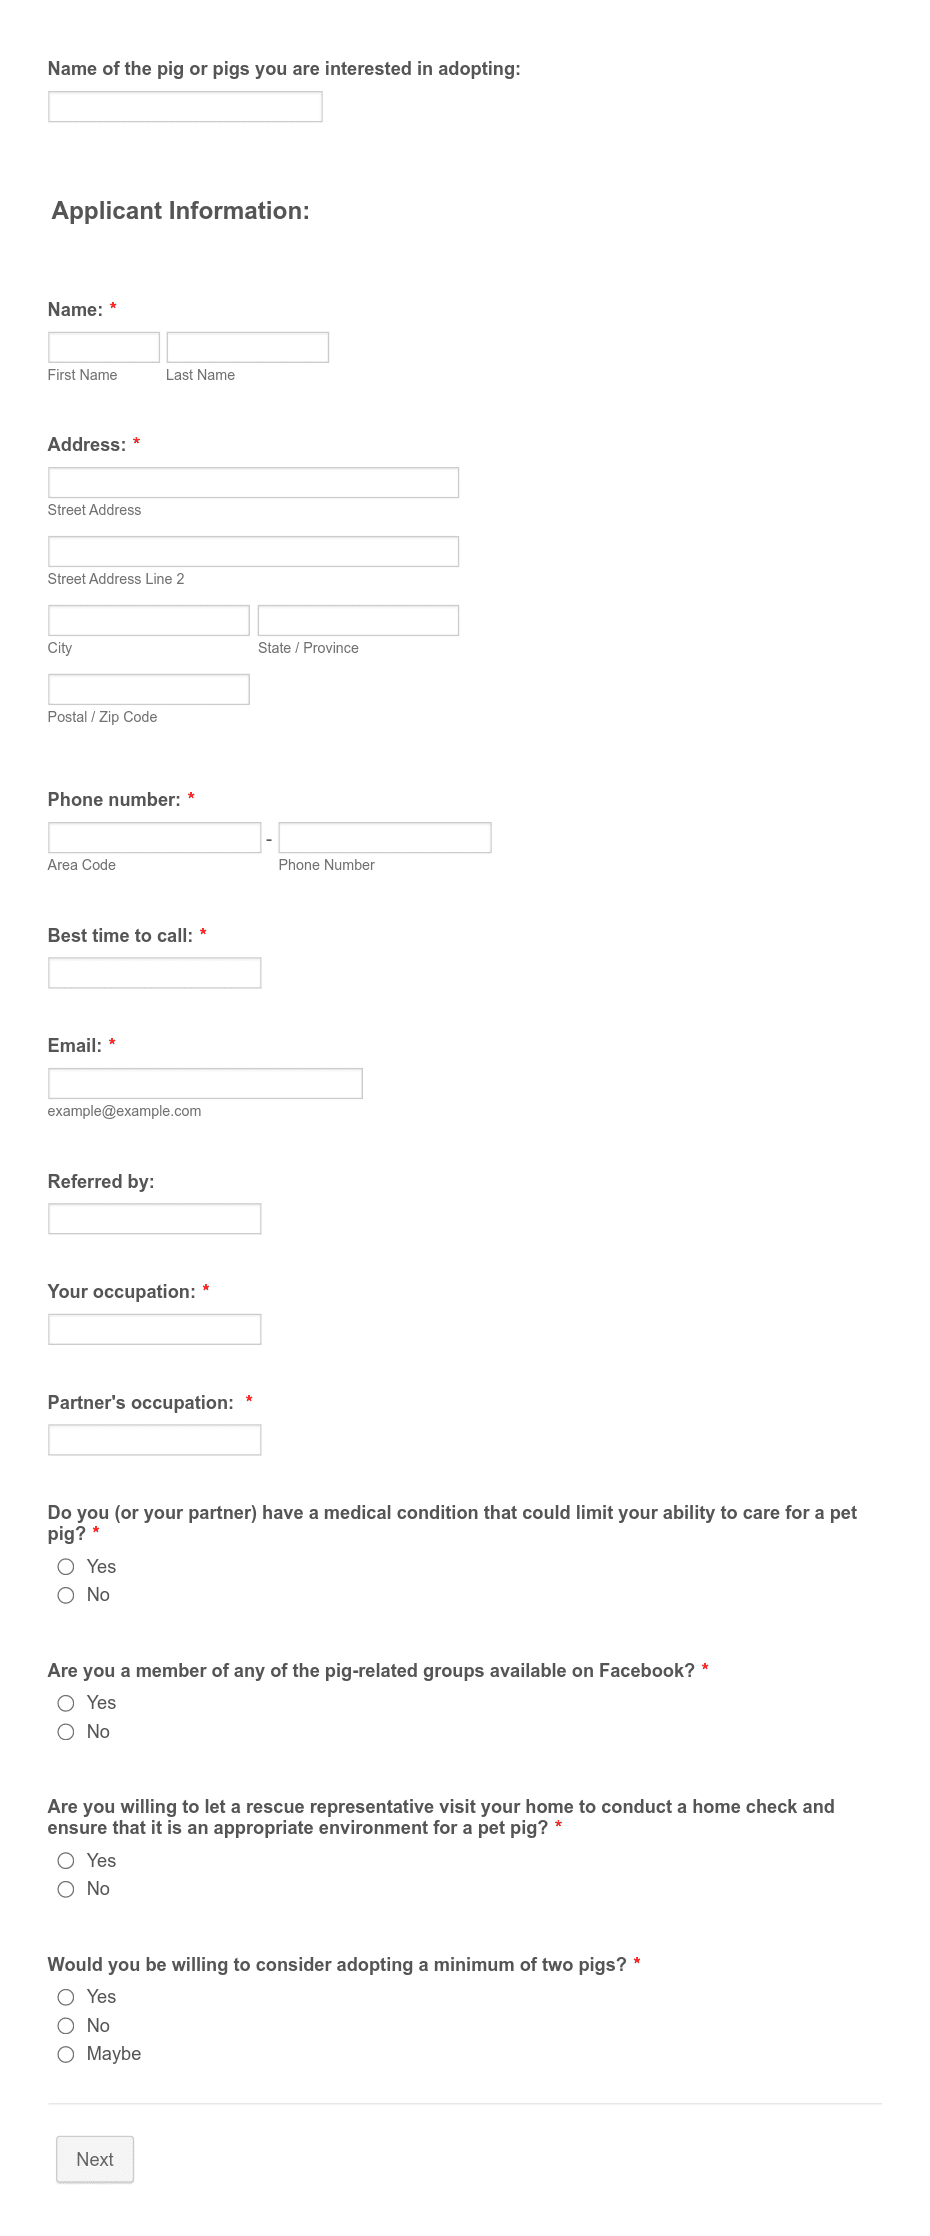The height and width of the screenshot is (2236, 930).
Task: Click the Referred by field
Action: (154, 1219)
